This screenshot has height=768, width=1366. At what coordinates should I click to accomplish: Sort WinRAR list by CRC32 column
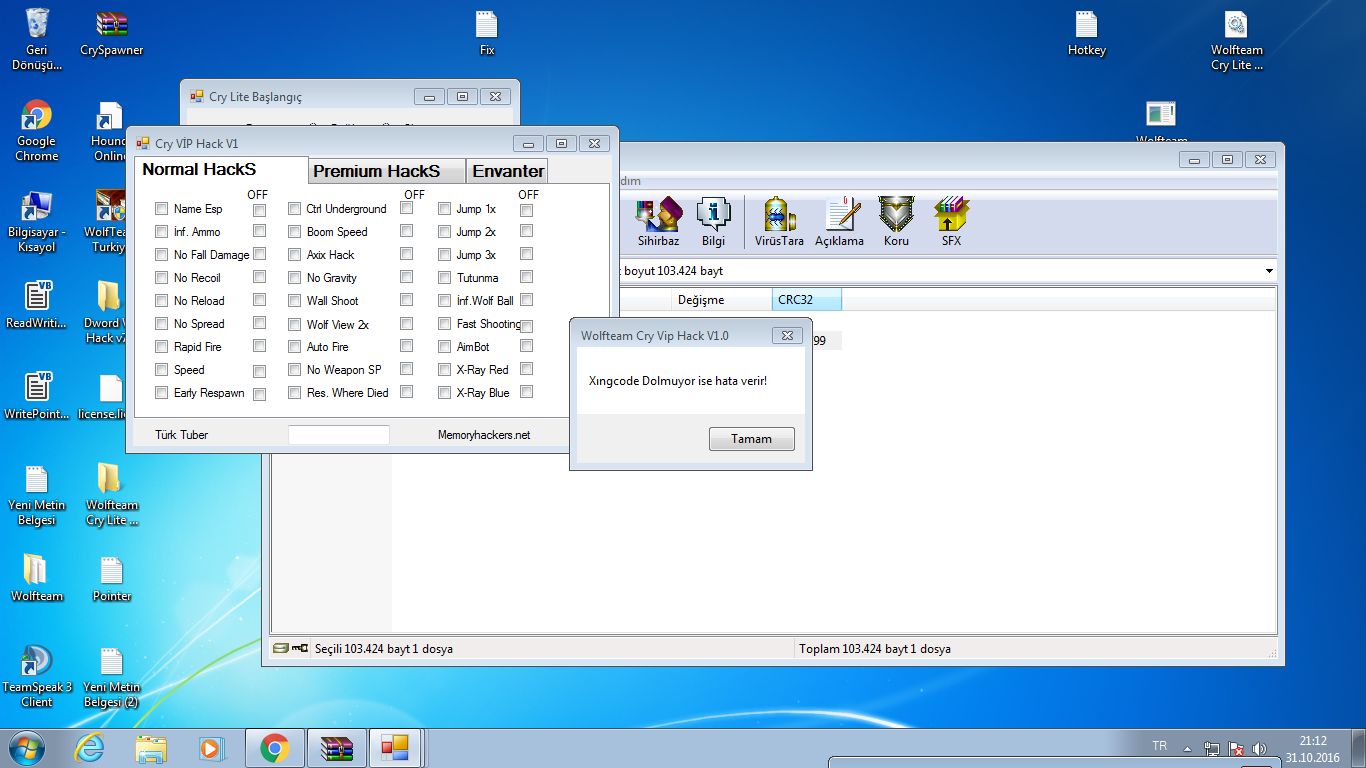(x=807, y=300)
